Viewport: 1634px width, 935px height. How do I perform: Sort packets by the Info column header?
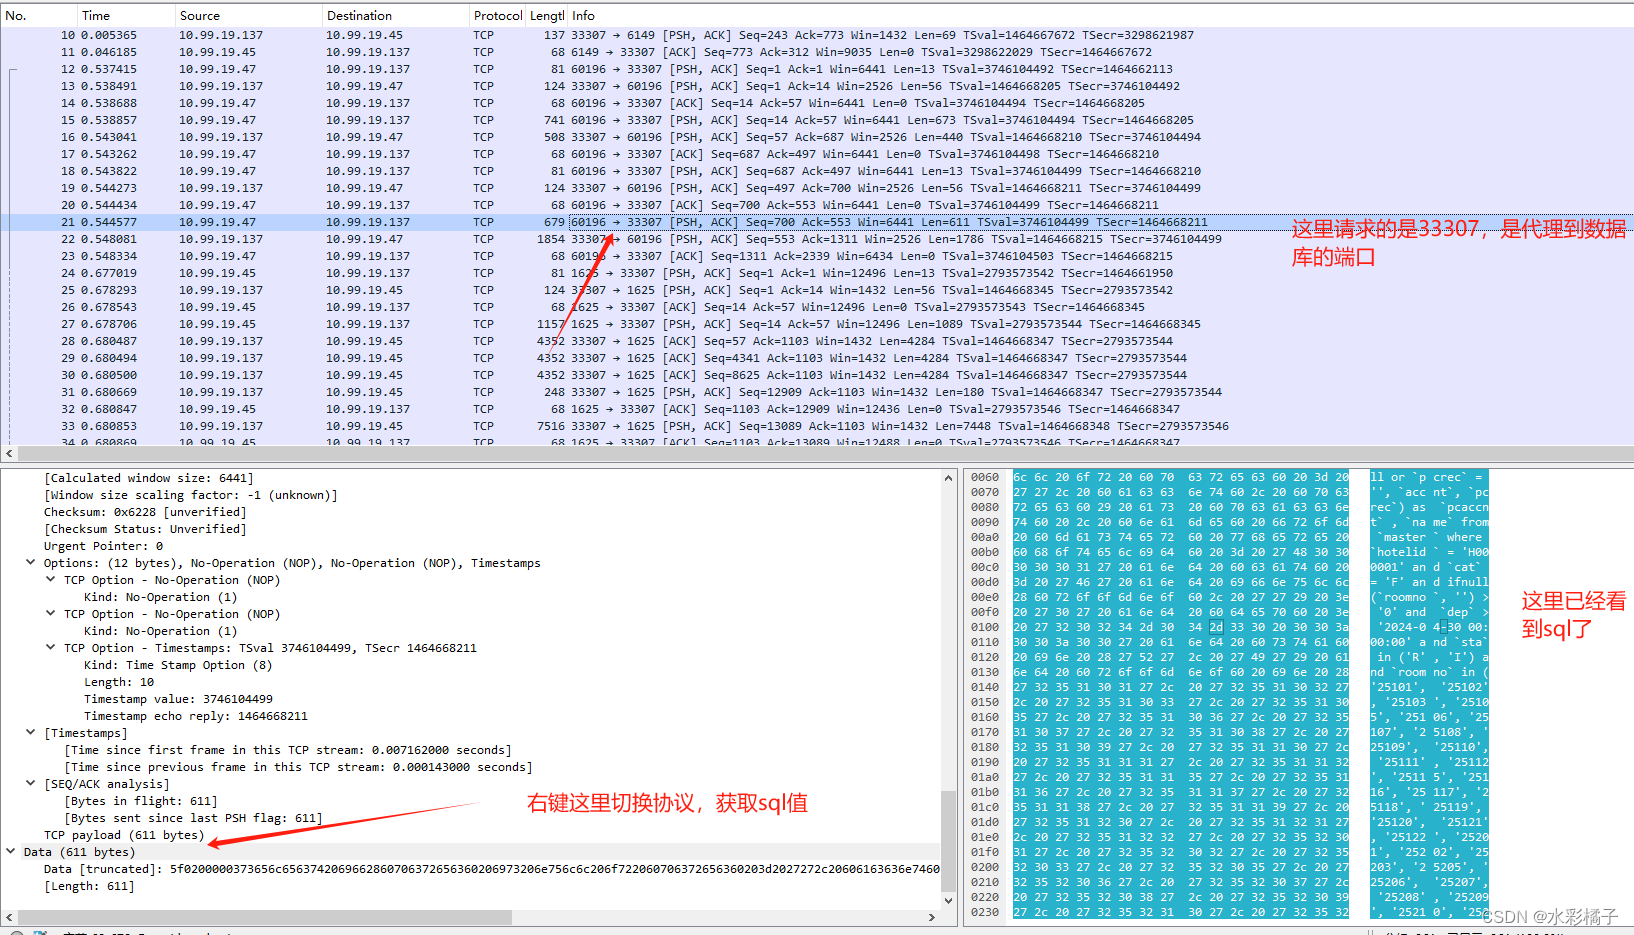coord(1100,15)
